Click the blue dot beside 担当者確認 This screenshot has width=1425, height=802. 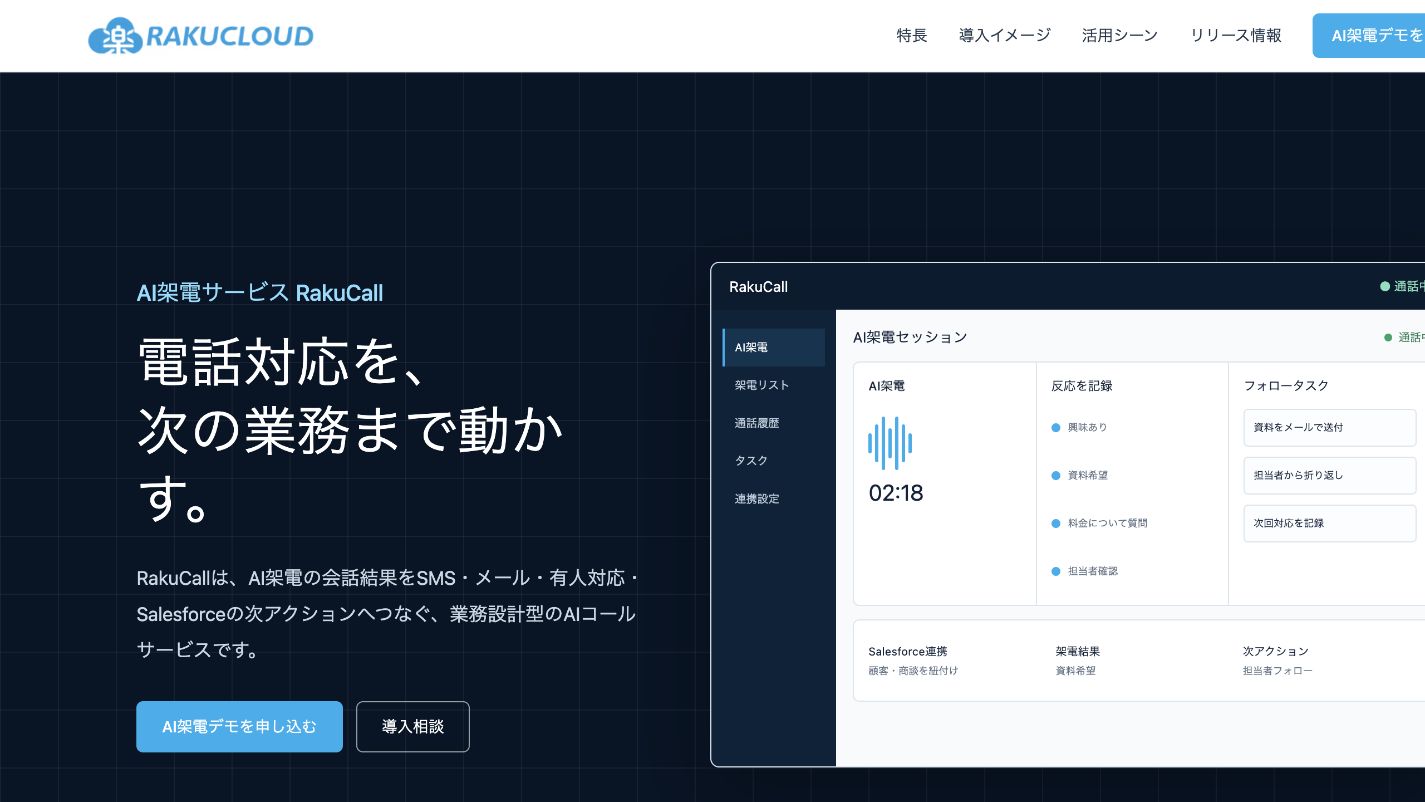(x=1056, y=572)
